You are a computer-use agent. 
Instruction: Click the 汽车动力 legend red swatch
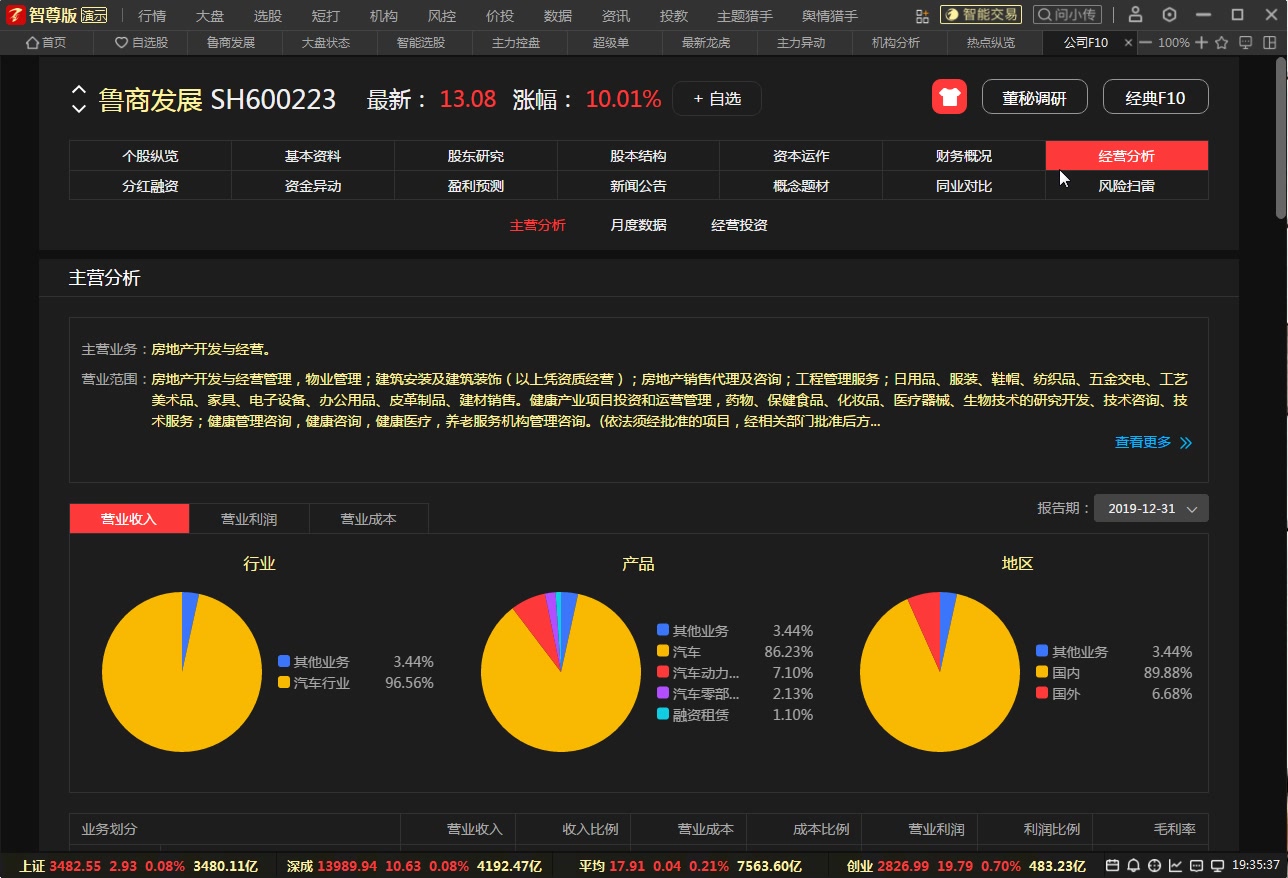663,672
